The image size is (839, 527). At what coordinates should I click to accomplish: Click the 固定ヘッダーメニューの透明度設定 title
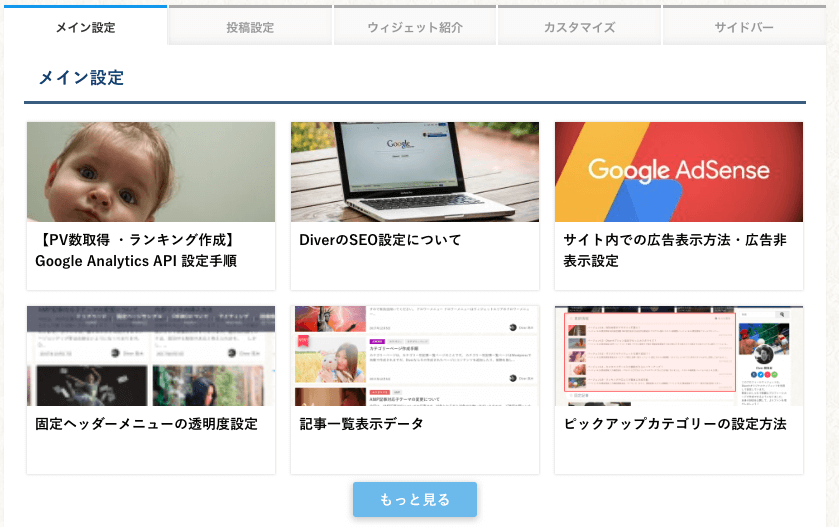click(146, 424)
